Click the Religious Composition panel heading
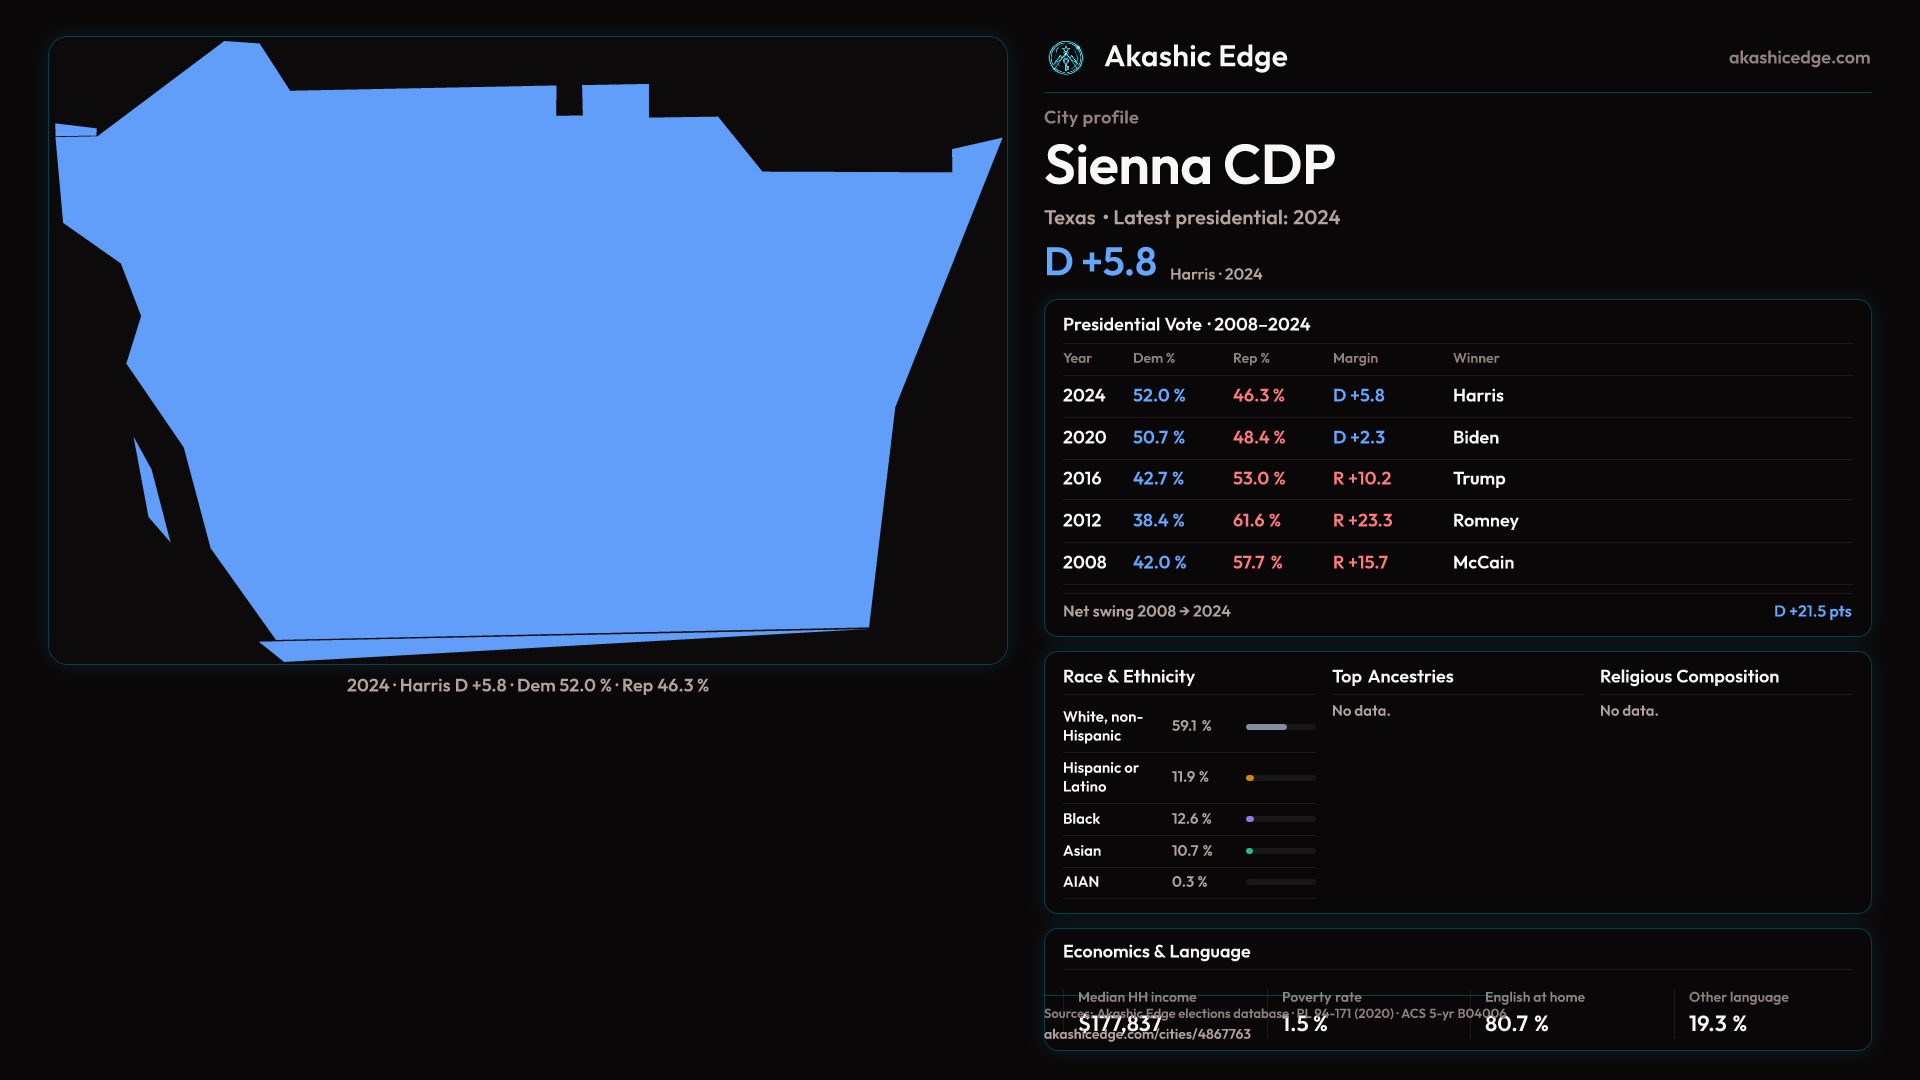Viewport: 1920px width, 1080px height. 1688,677
